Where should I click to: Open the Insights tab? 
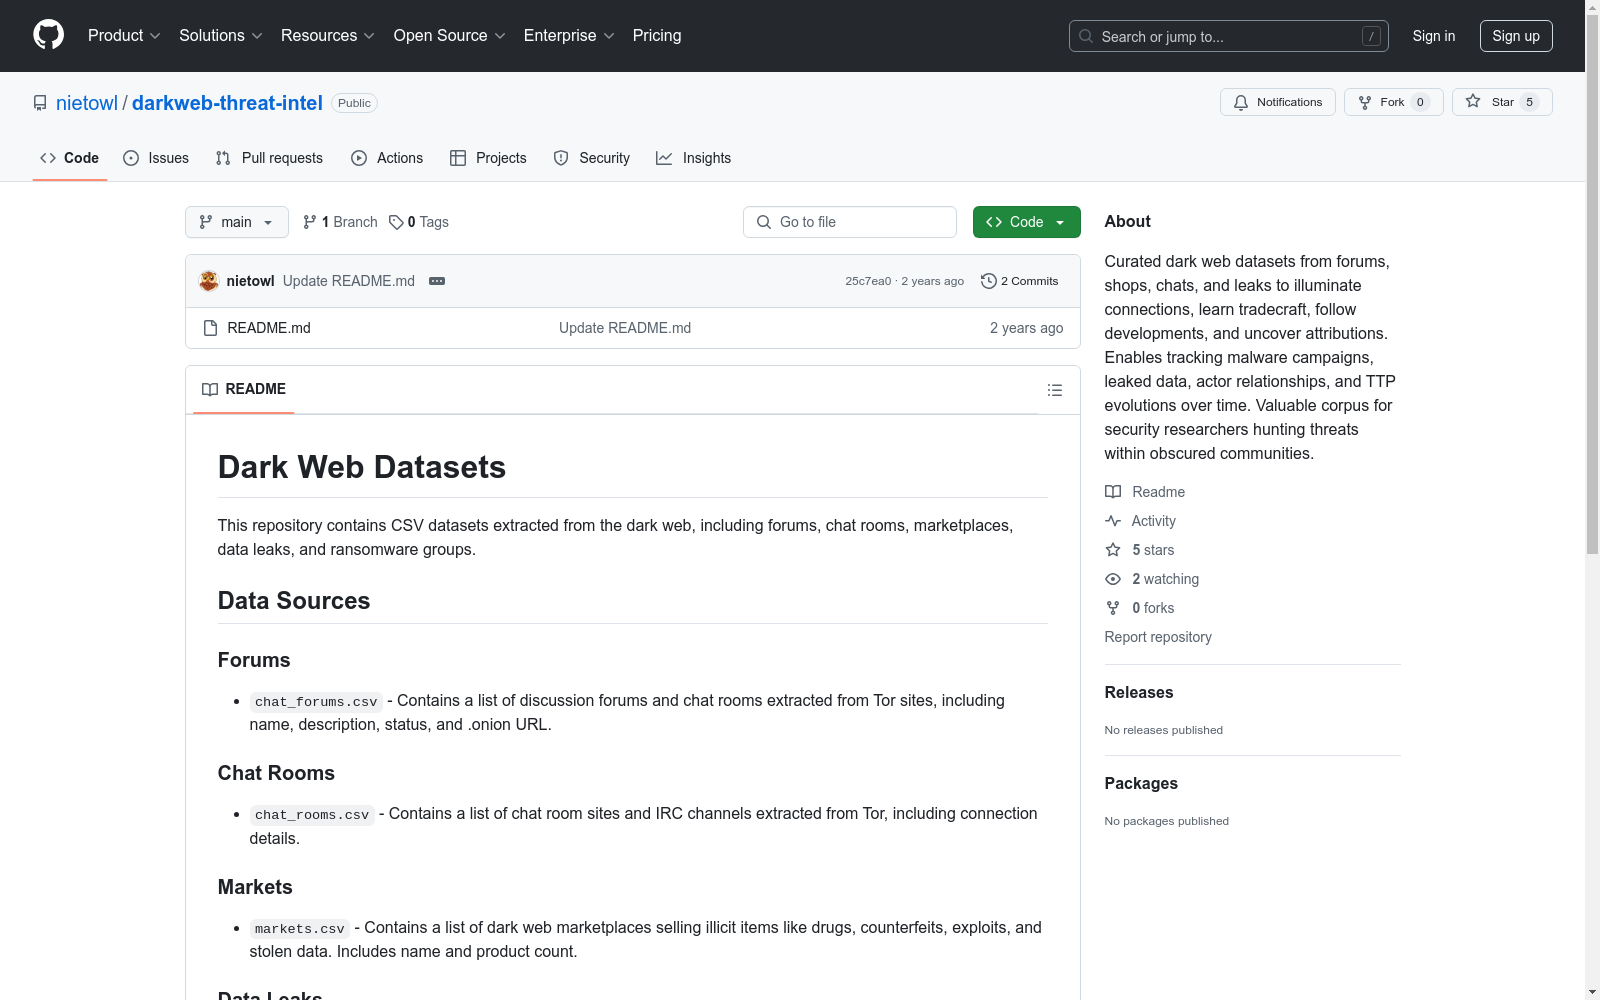(x=694, y=158)
